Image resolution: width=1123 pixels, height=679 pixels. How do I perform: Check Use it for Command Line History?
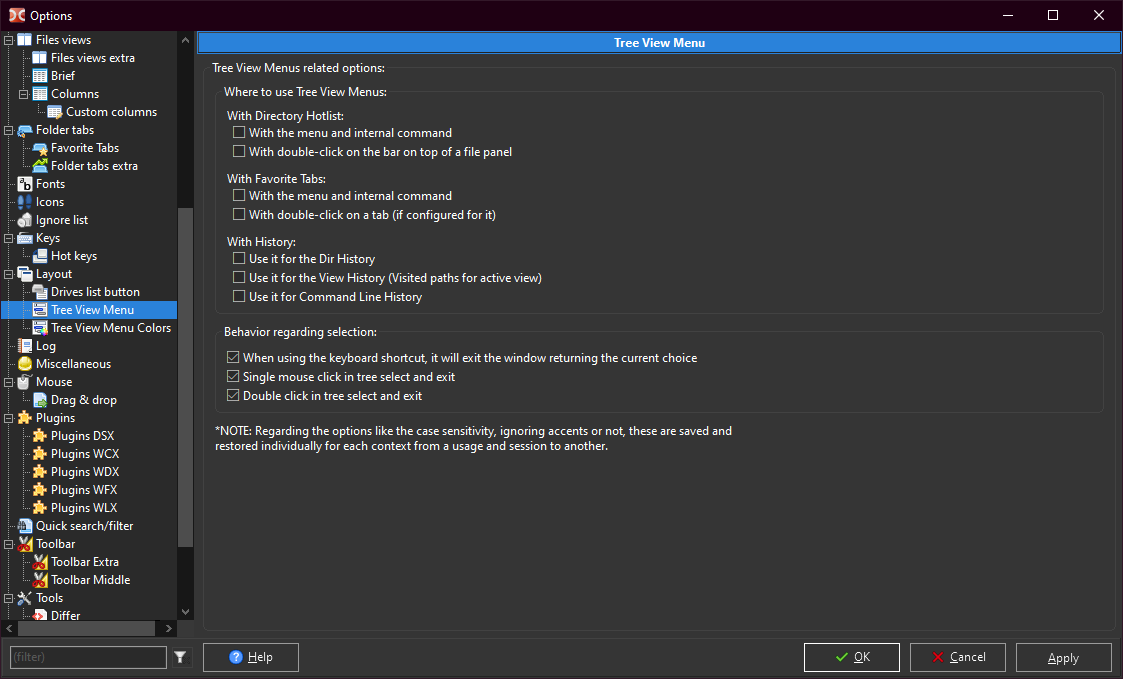(x=239, y=296)
